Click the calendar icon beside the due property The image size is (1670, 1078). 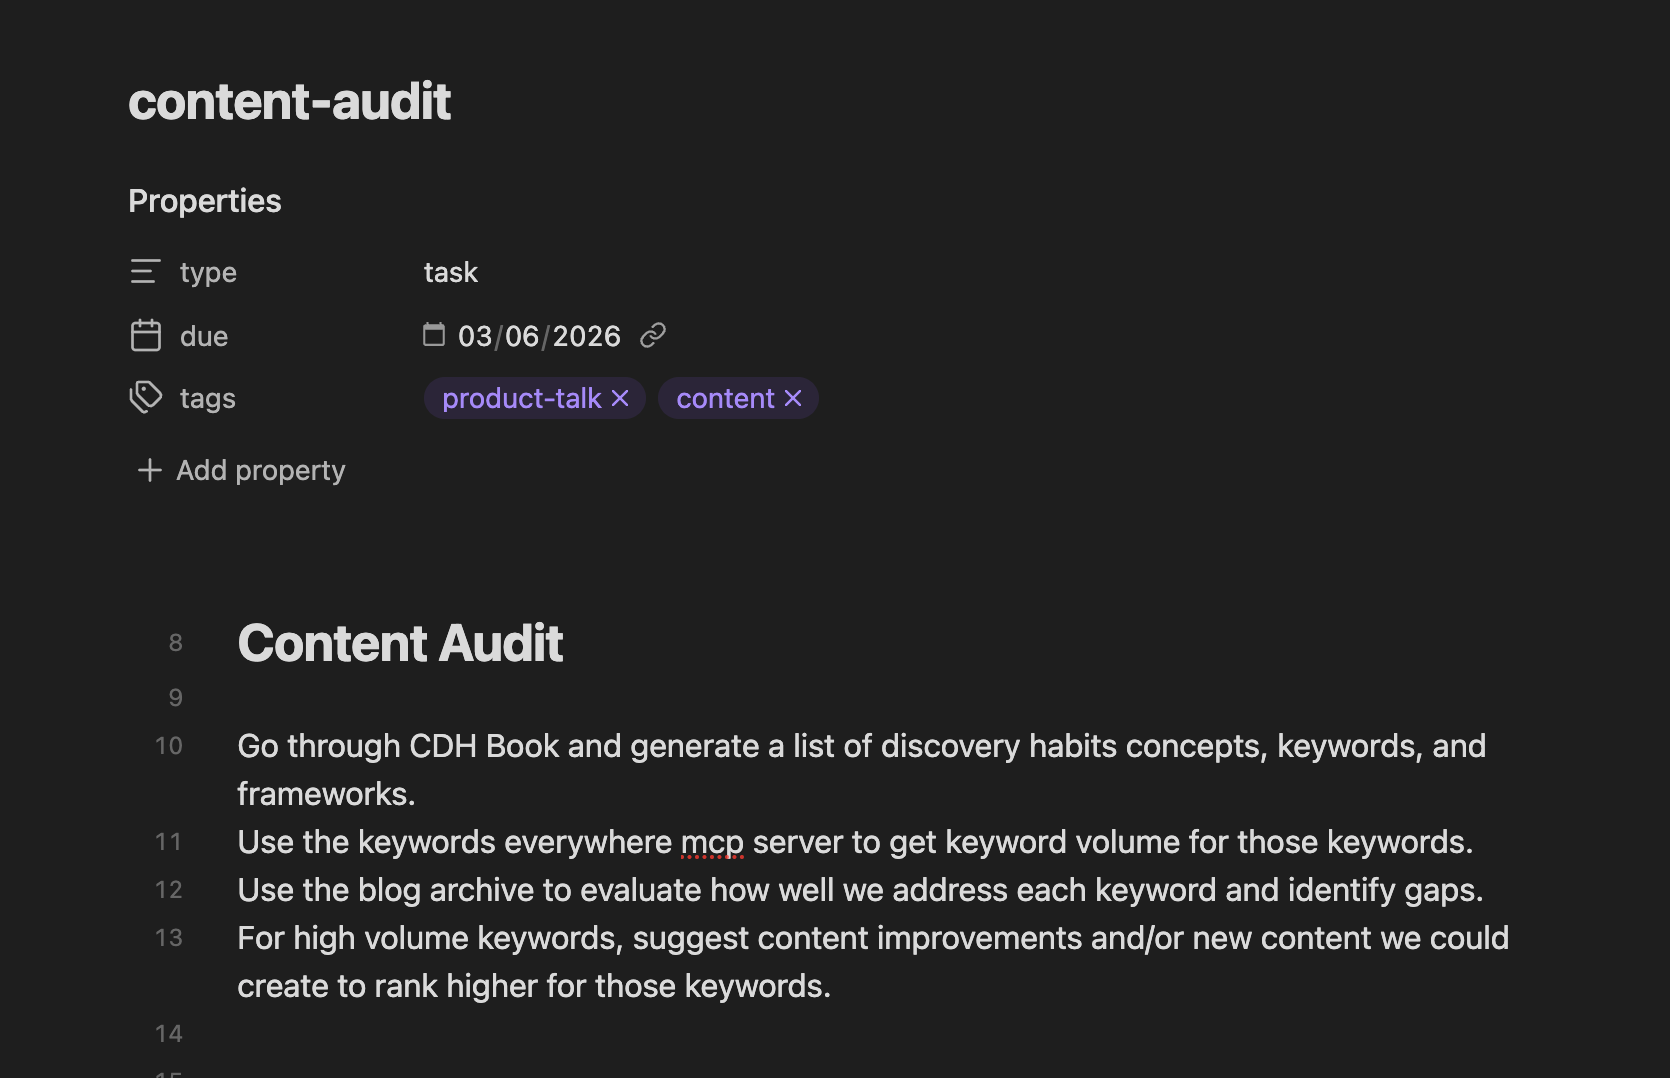pos(146,336)
